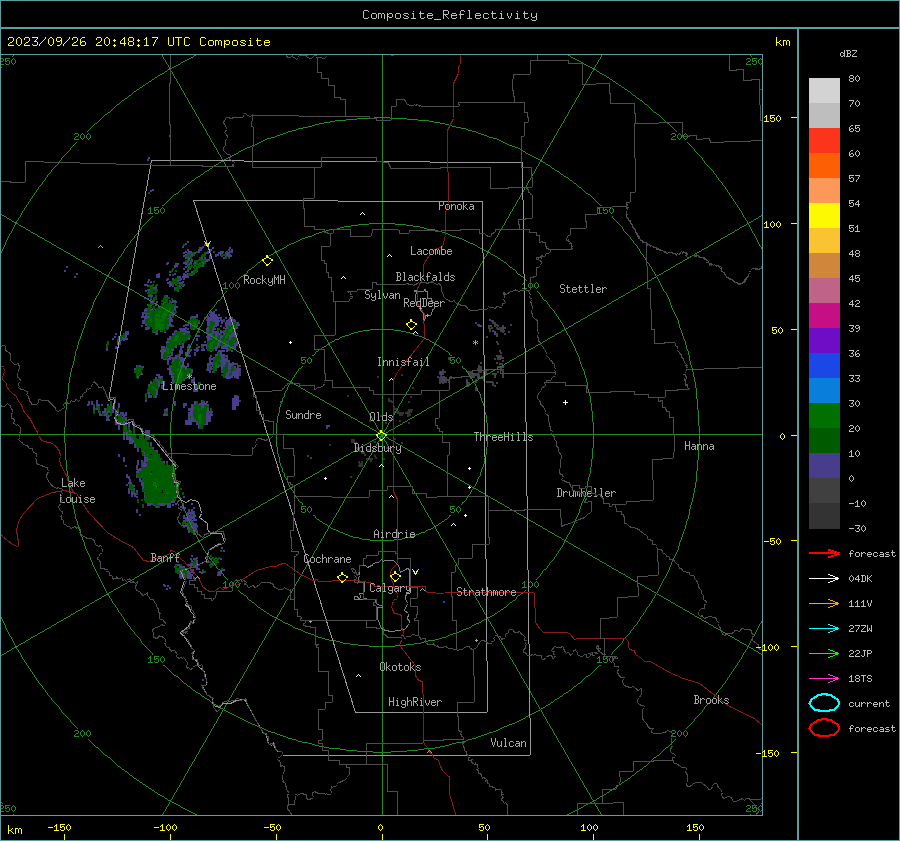Image resolution: width=900 pixels, height=841 pixels.
Task: Click the magenta 42 dBZ color swatch
Action: point(824,315)
